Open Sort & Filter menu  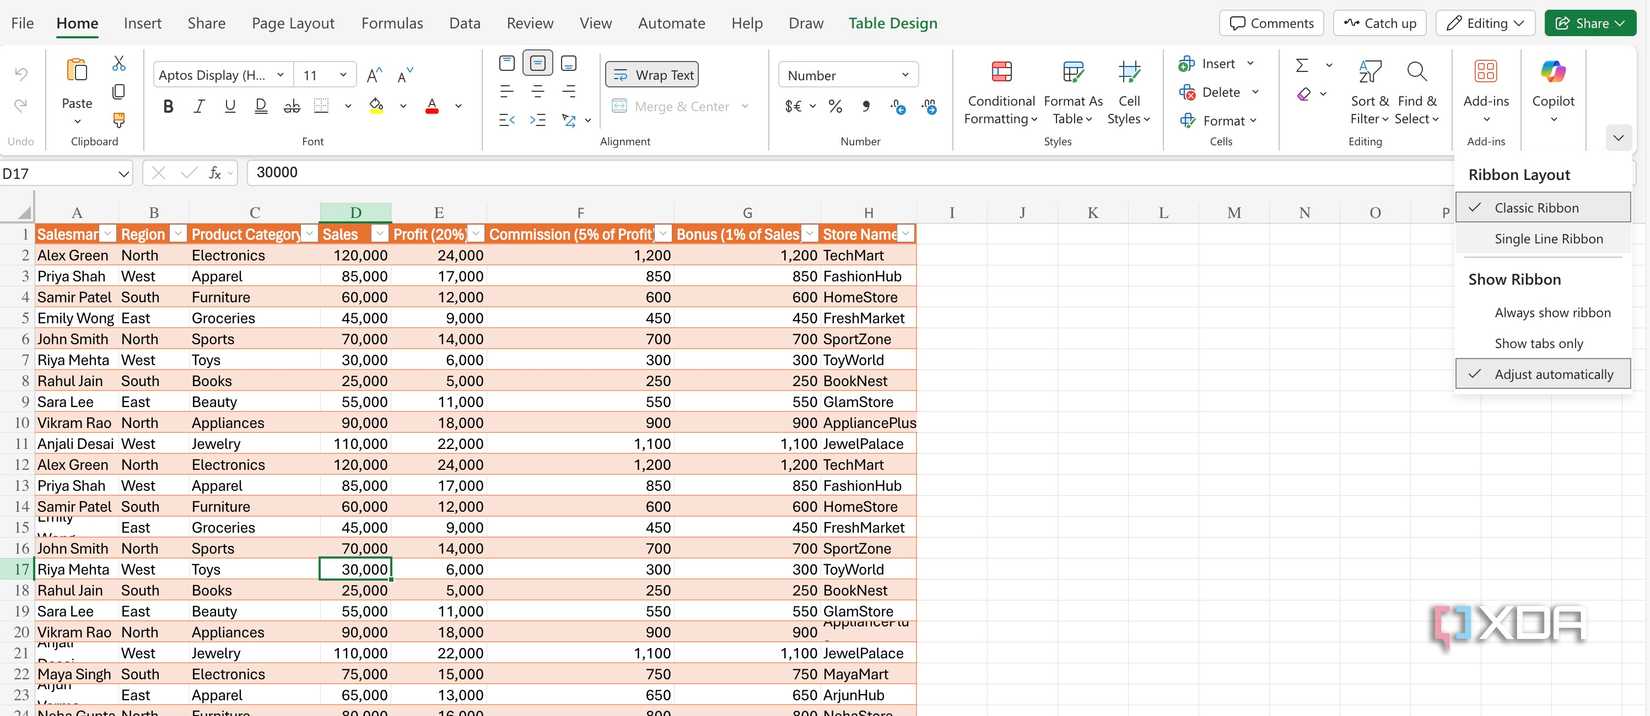(x=1370, y=91)
